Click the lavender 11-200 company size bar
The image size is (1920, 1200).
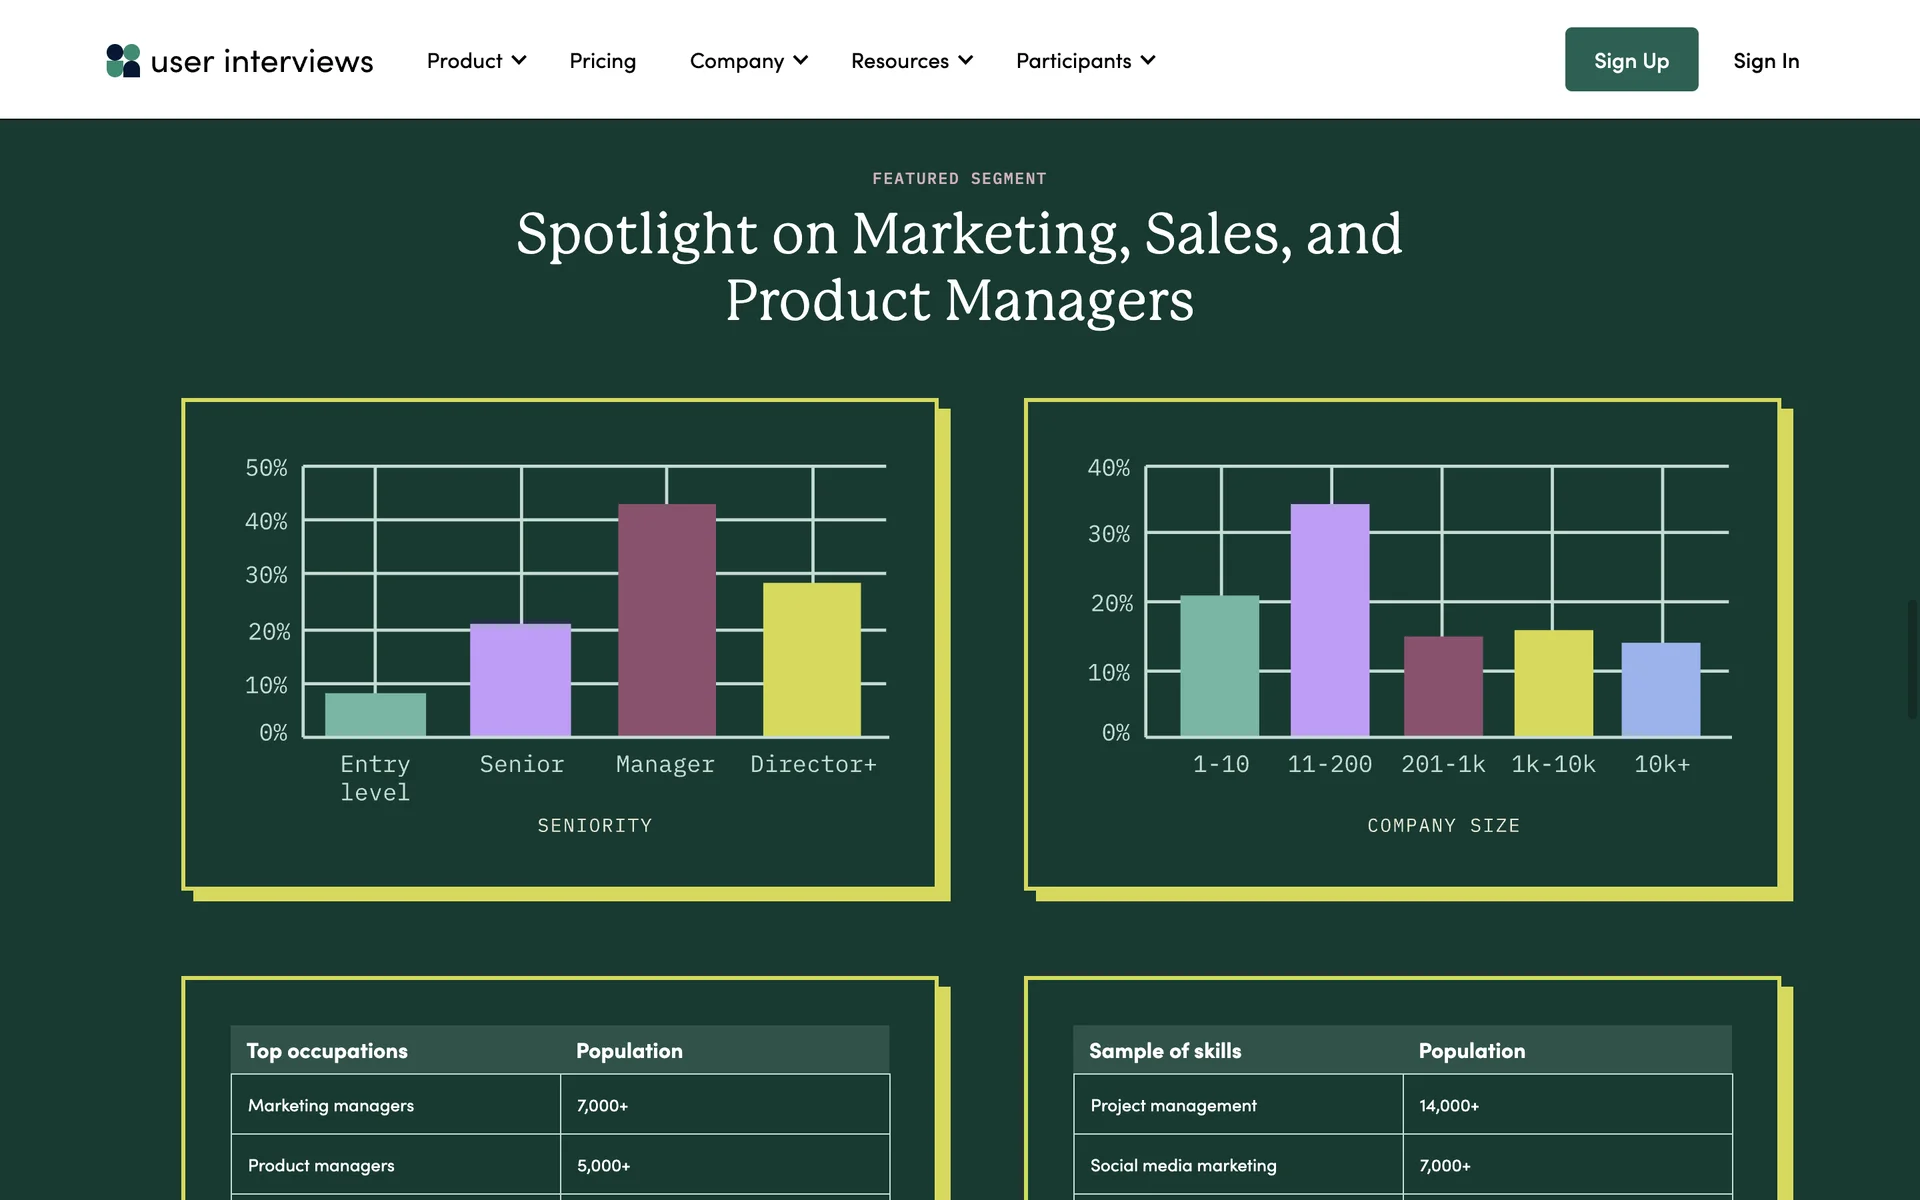pos(1329,620)
